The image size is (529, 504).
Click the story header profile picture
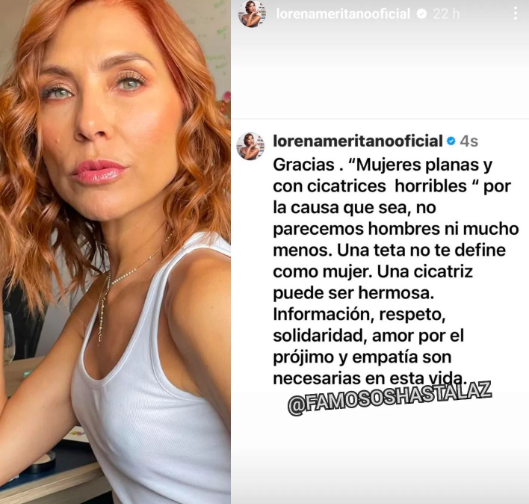click(x=252, y=13)
